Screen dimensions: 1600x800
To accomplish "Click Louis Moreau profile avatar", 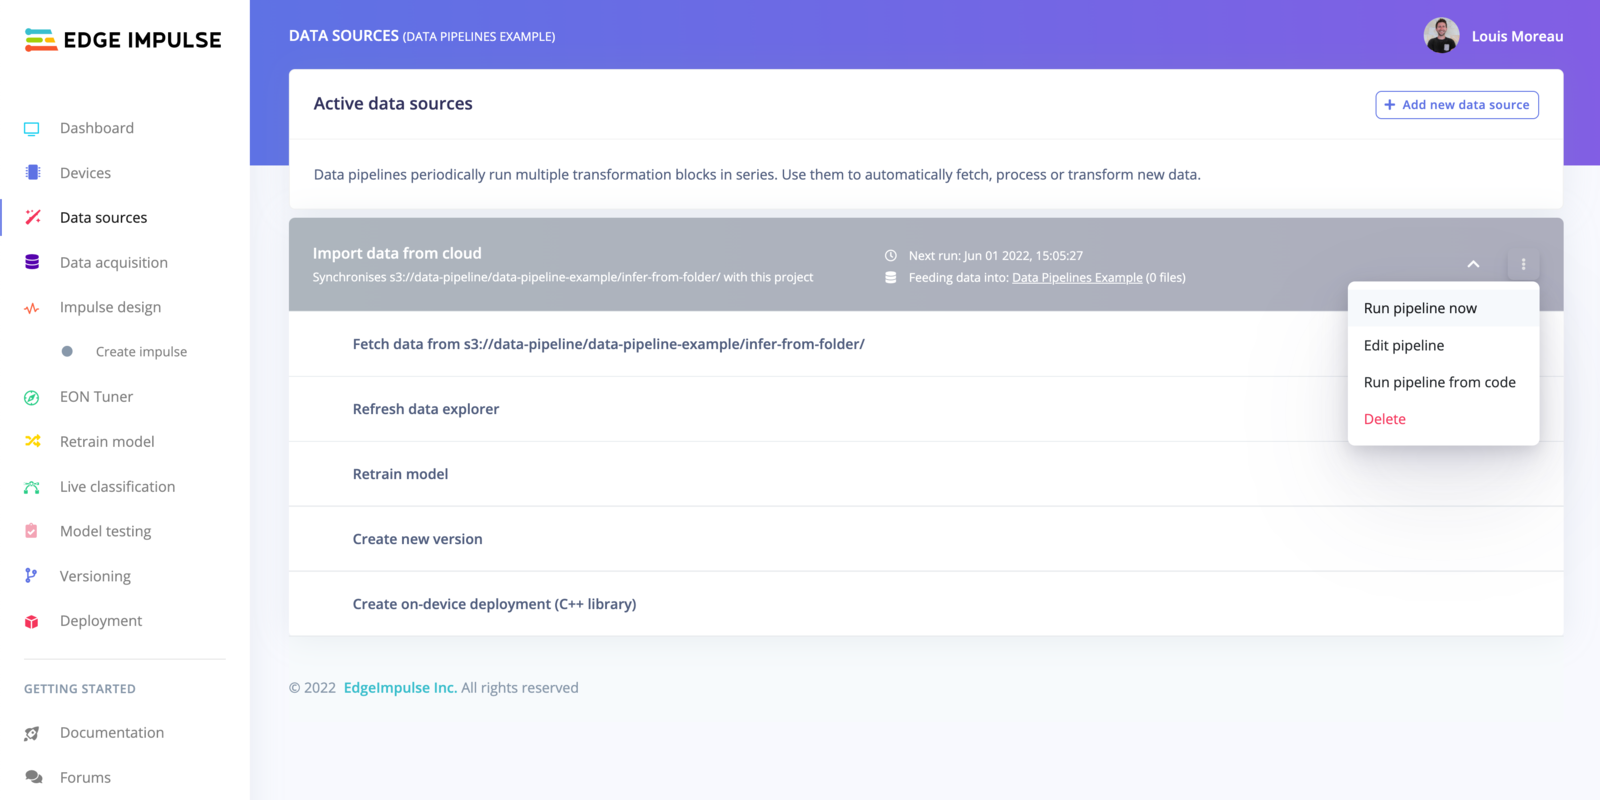I will coord(1441,36).
